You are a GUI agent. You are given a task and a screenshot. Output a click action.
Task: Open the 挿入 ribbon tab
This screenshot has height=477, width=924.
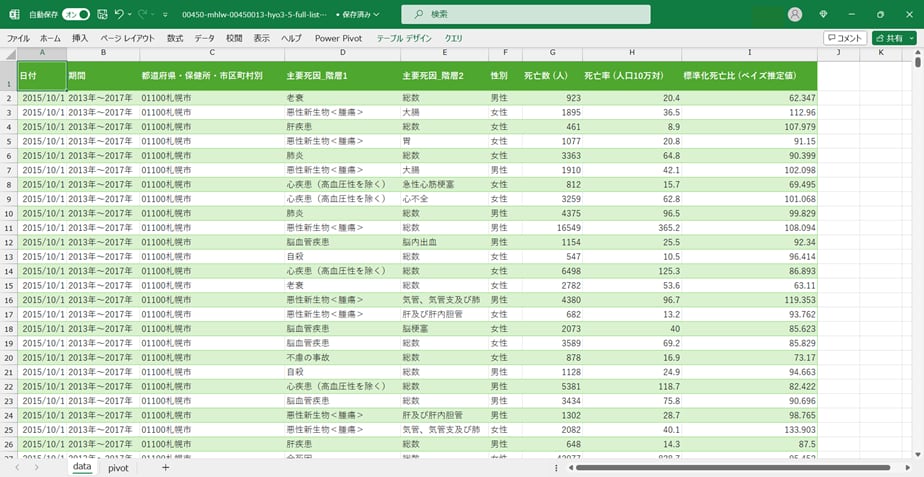80,38
